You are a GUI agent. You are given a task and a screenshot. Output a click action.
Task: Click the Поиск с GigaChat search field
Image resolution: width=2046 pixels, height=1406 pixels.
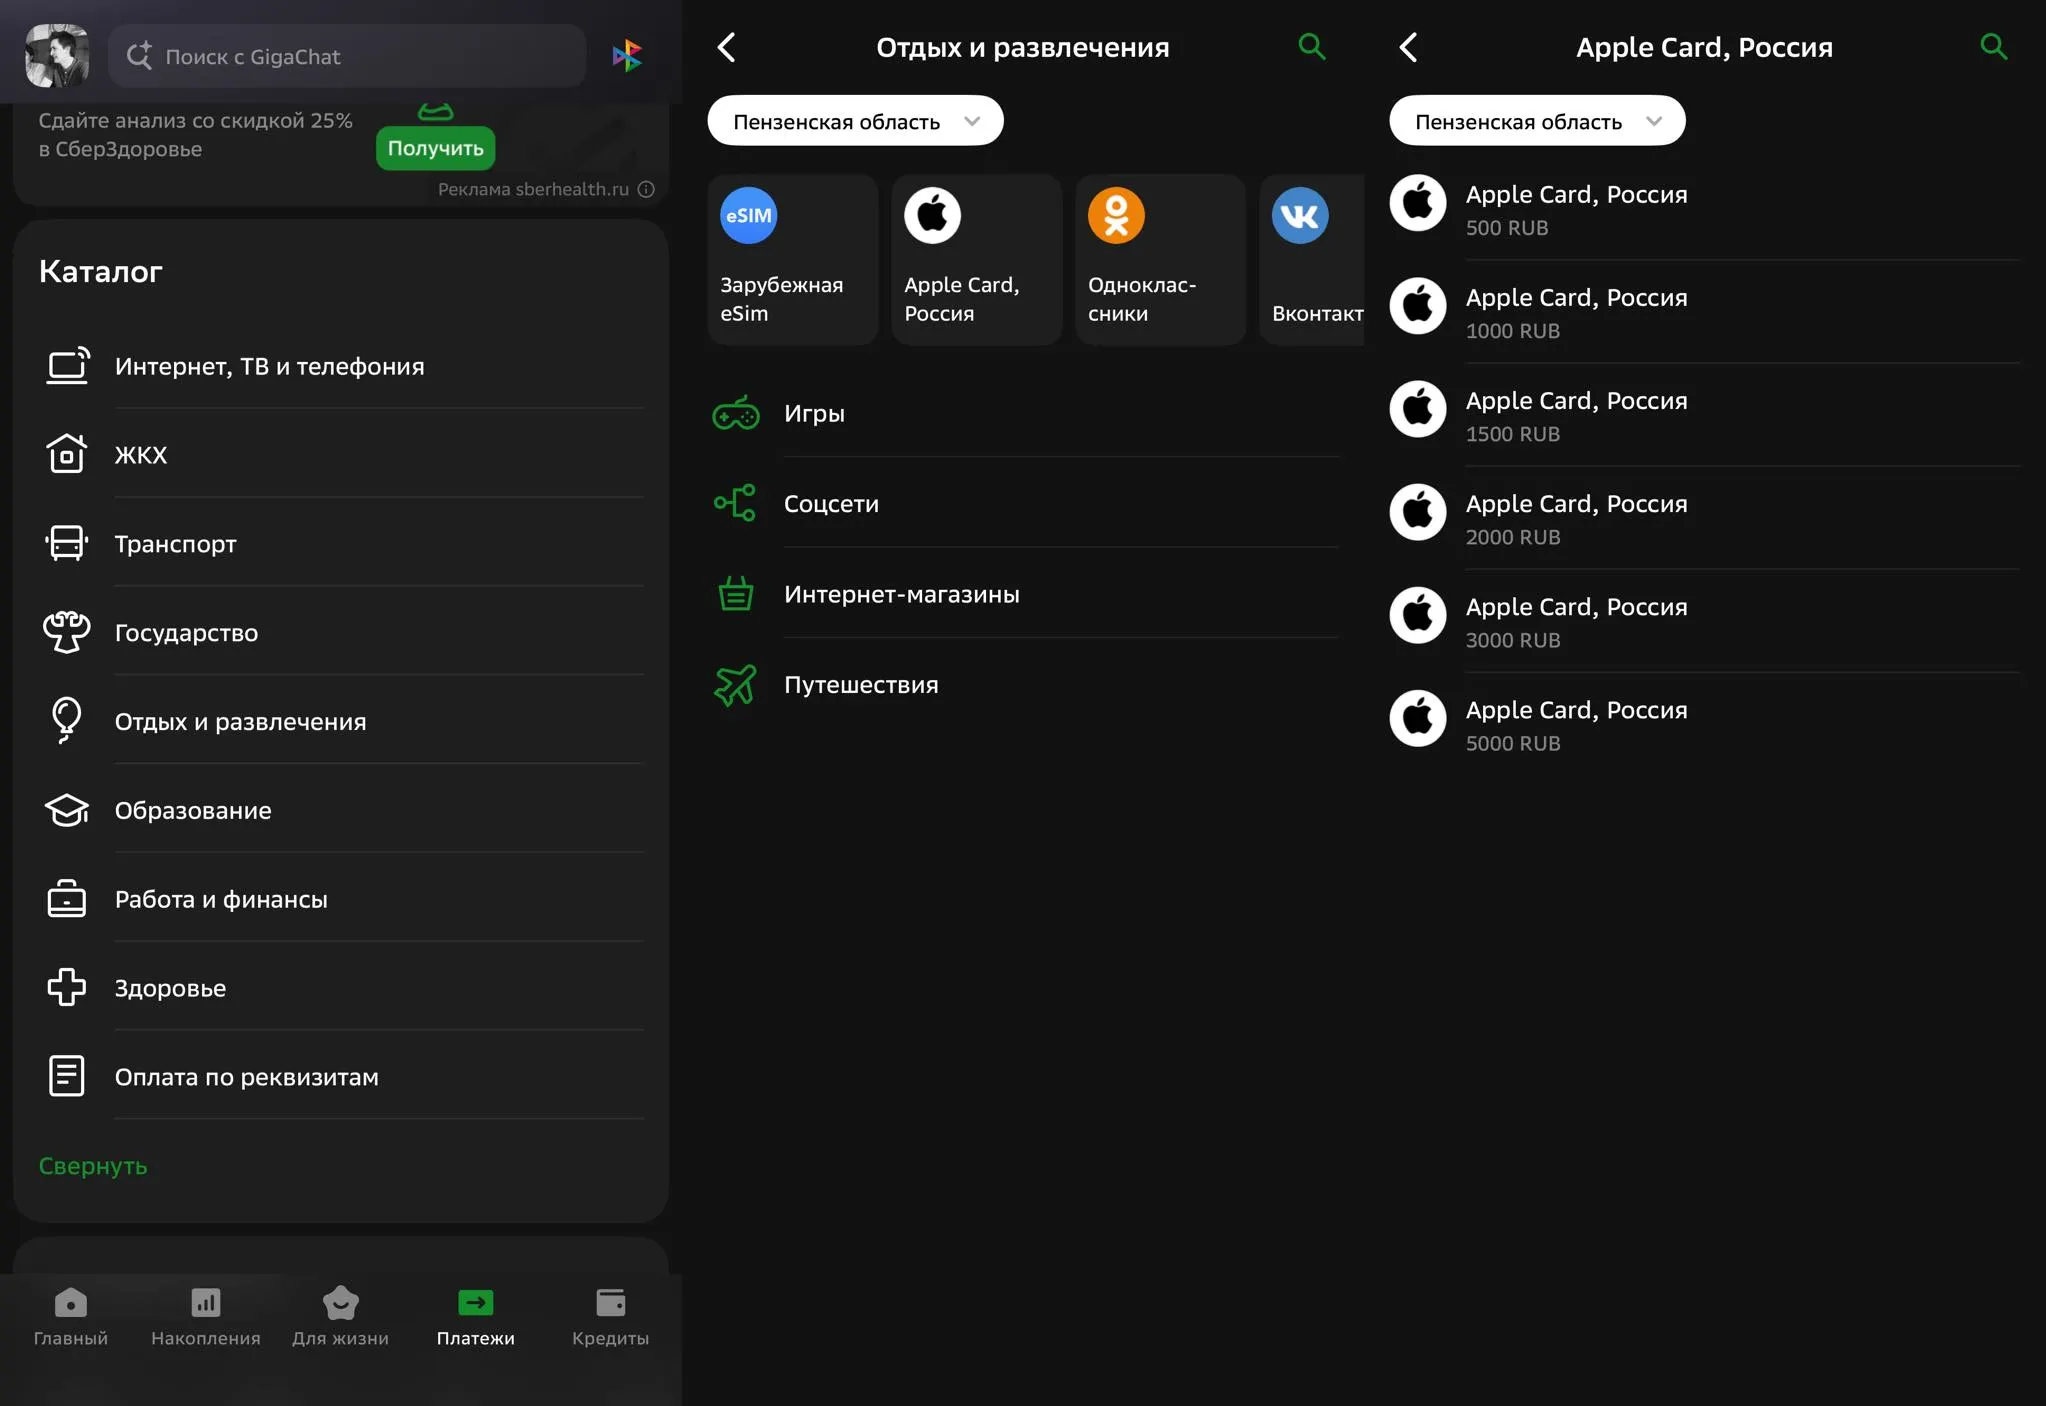(x=345, y=56)
